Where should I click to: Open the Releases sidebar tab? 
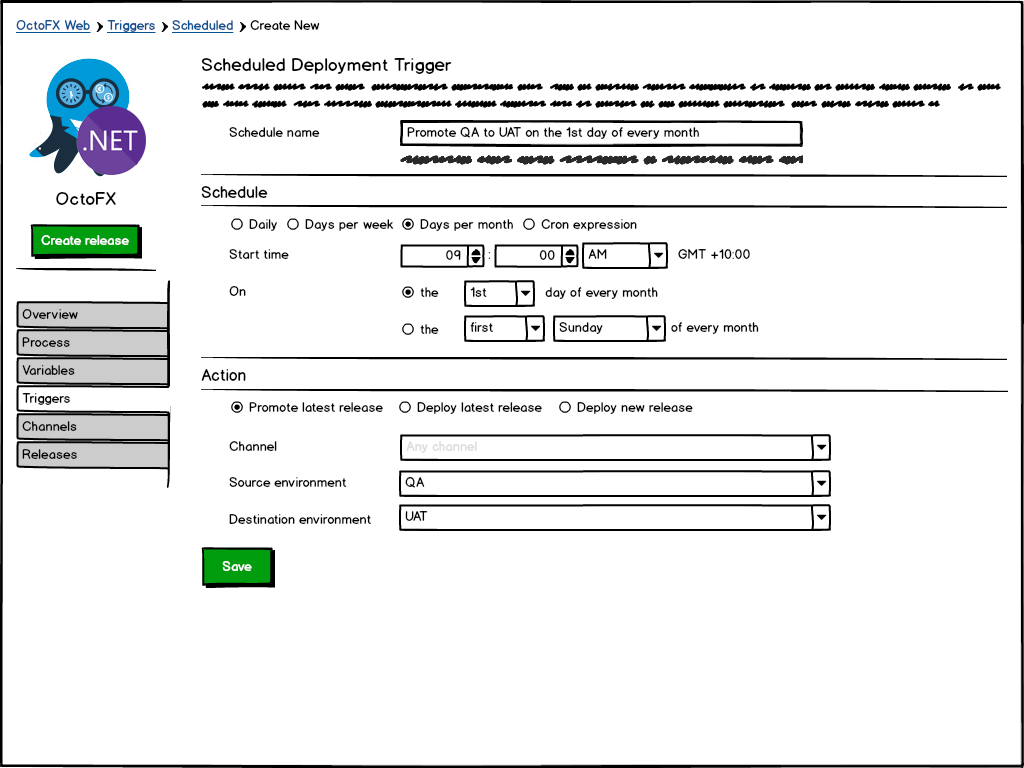tap(92, 455)
